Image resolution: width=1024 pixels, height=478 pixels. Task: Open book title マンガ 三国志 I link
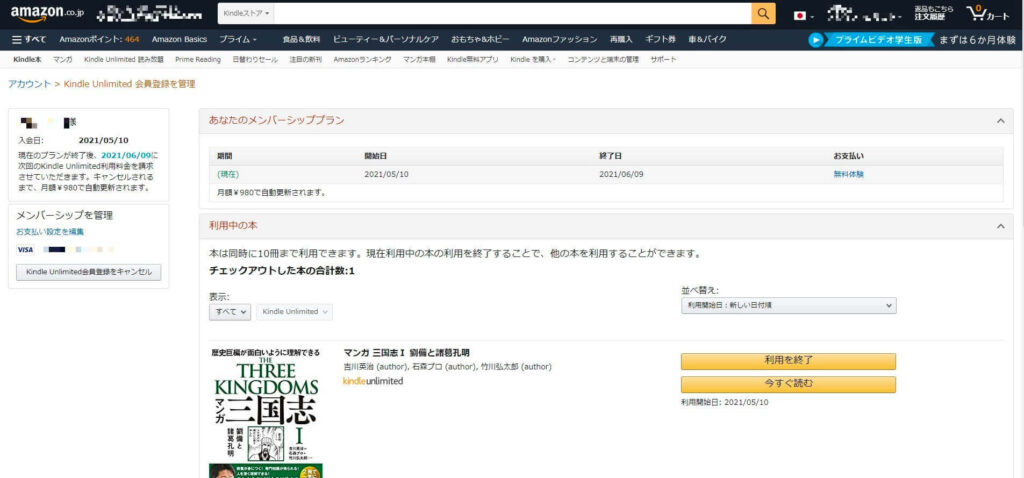[x=406, y=353]
